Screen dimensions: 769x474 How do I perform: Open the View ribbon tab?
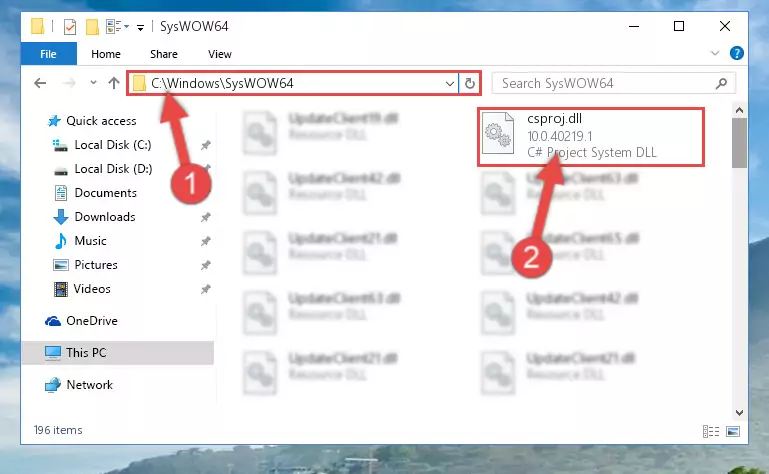(220, 54)
